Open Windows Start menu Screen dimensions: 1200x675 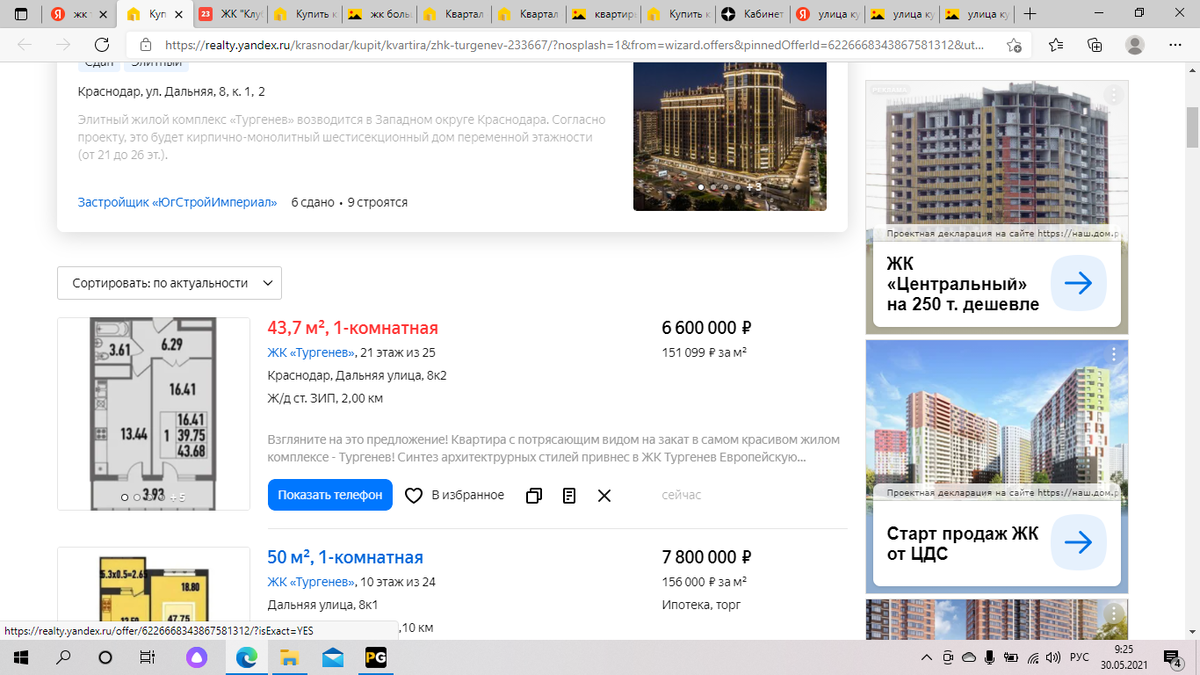pyautogui.click(x=22, y=658)
